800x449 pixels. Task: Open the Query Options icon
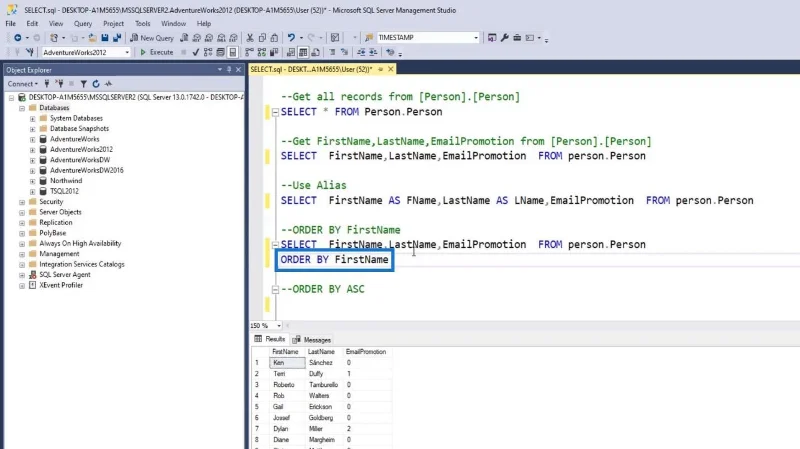click(x=220, y=52)
